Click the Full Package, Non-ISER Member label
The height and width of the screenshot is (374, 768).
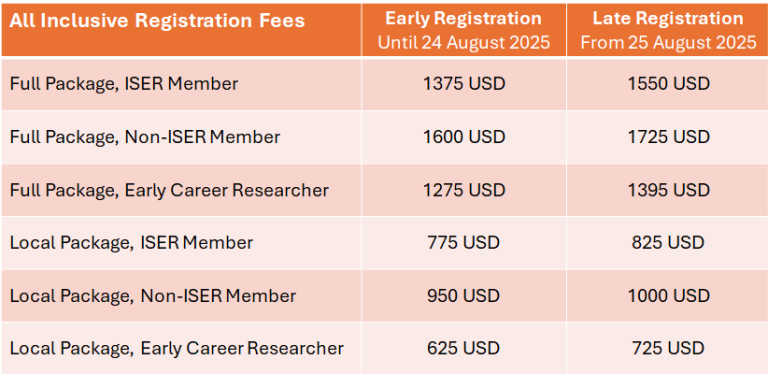145,137
